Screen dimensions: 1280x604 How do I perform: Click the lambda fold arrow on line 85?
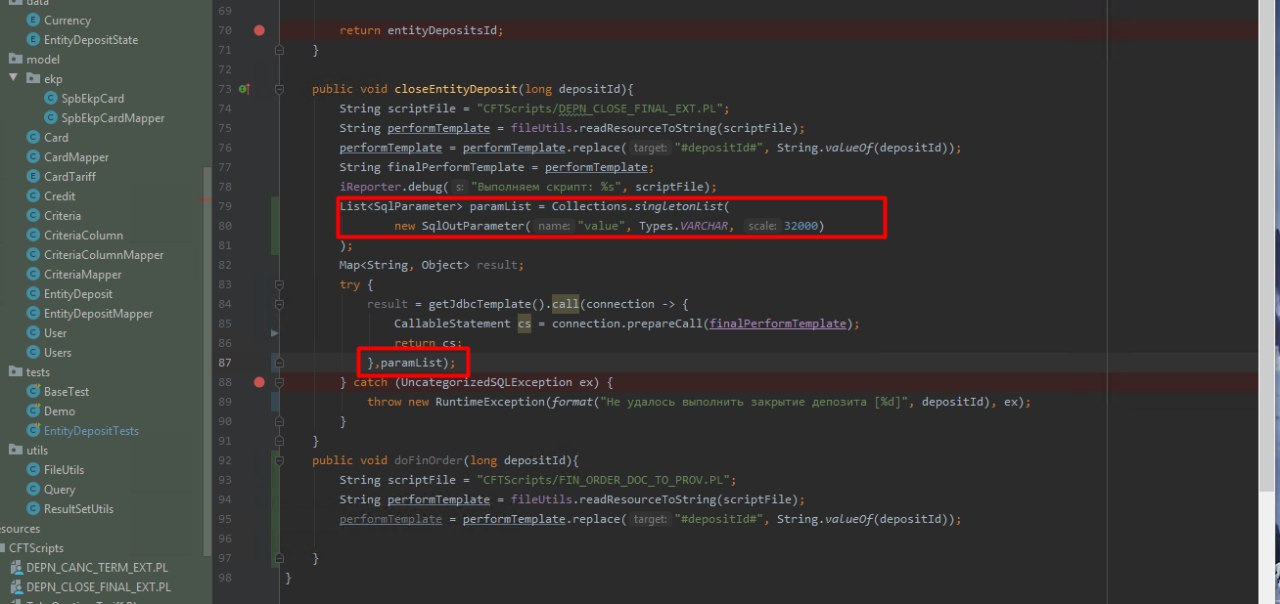pyautogui.click(x=274, y=333)
